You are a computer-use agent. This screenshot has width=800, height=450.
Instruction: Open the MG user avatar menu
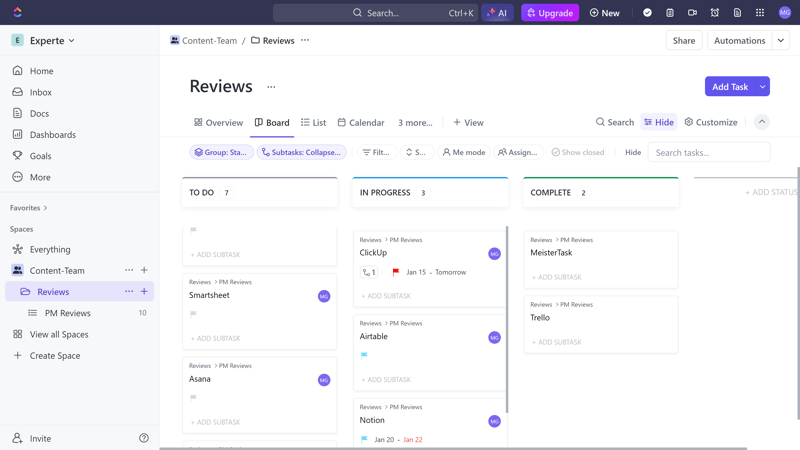click(785, 13)
